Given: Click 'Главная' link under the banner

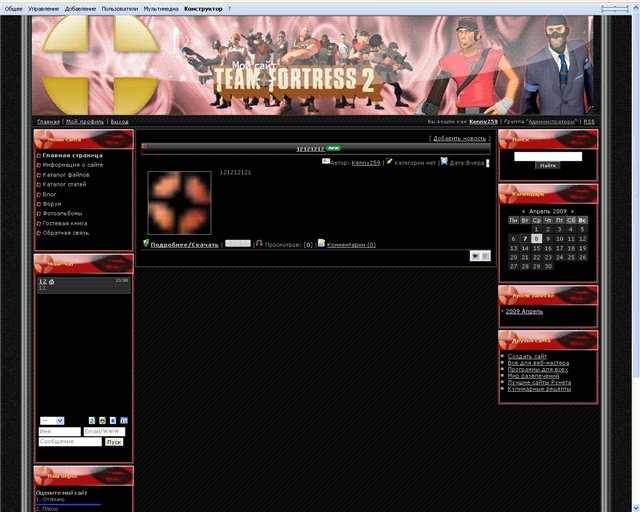Looking at the screenshot, I should point(48,122).
